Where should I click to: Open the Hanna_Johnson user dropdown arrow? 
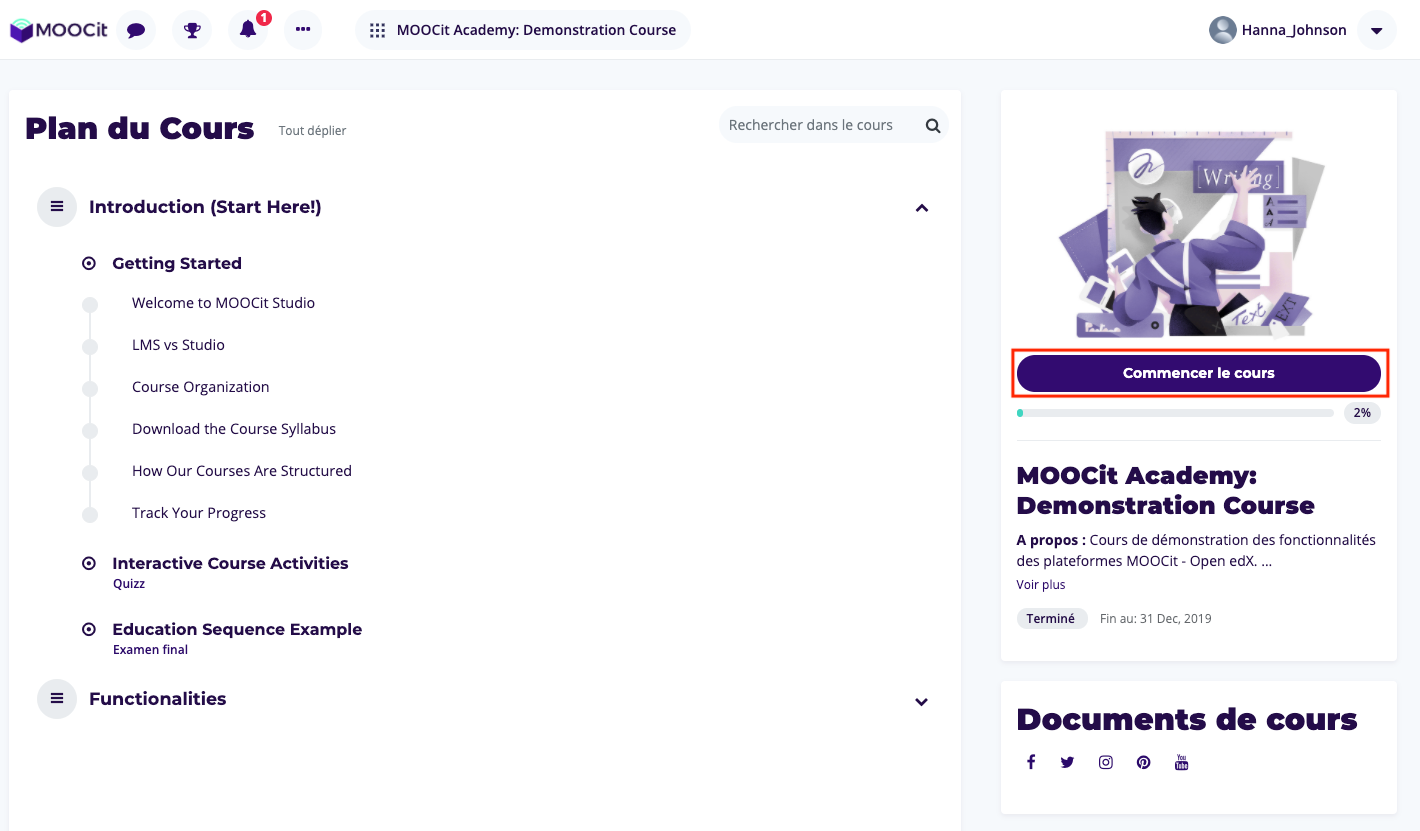(x=1376, y=30)
